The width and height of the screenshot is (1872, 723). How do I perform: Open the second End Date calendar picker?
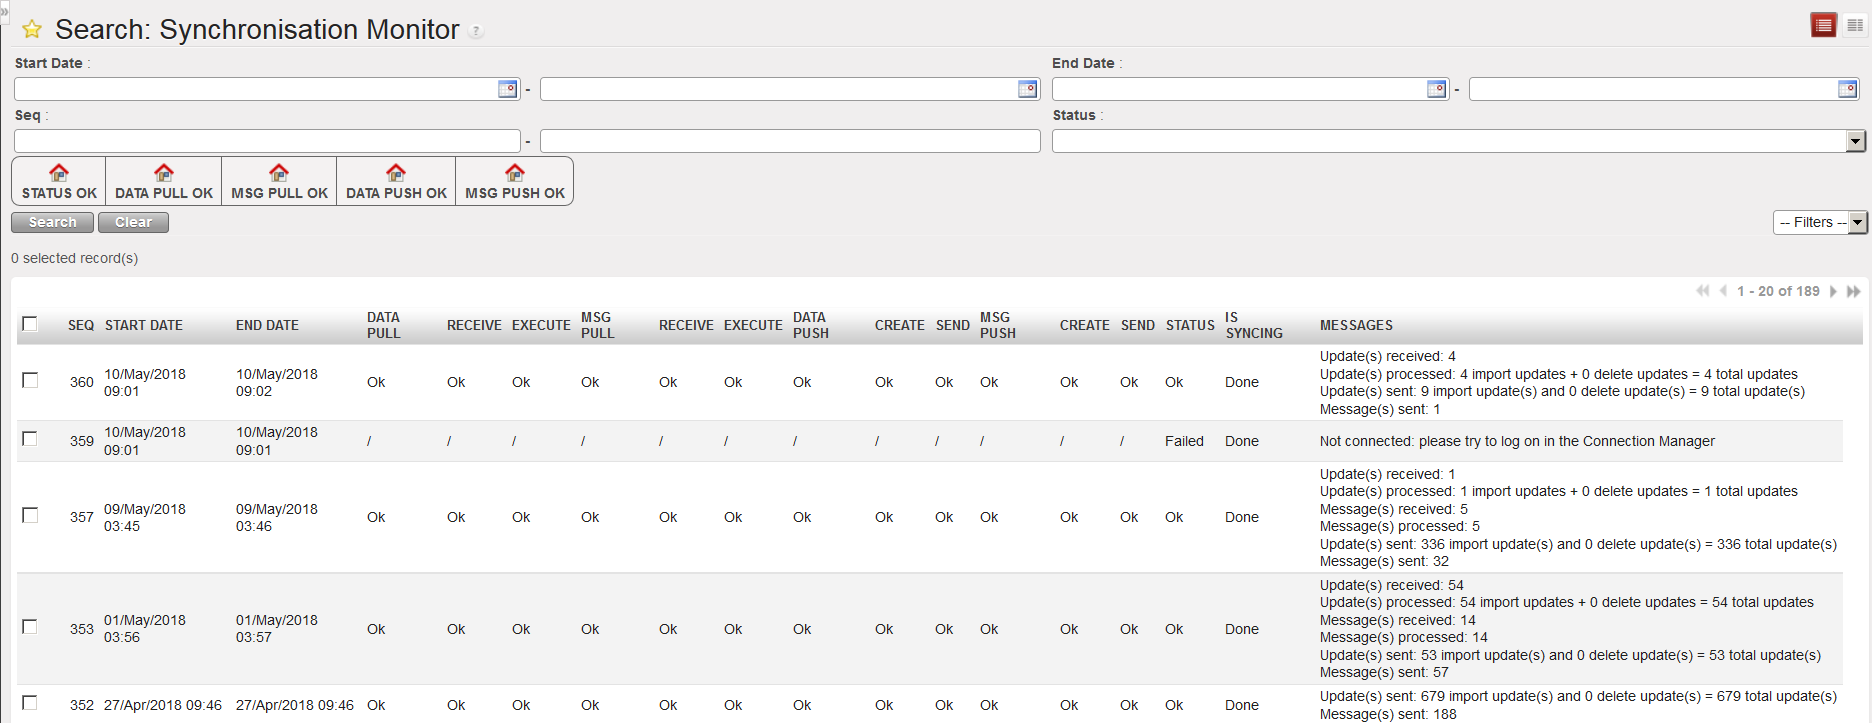[1847, 89]
